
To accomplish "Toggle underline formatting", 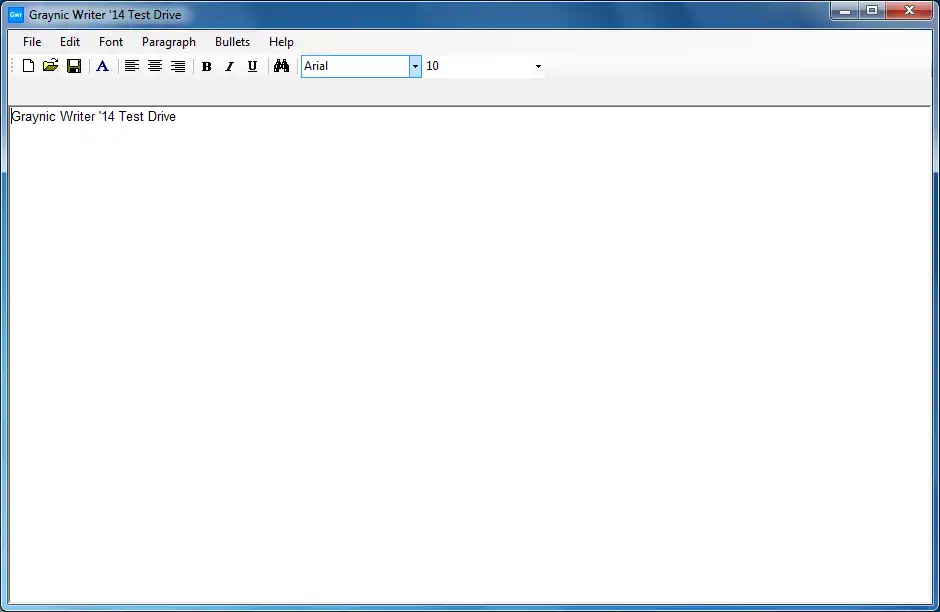I will pos(252,67).
